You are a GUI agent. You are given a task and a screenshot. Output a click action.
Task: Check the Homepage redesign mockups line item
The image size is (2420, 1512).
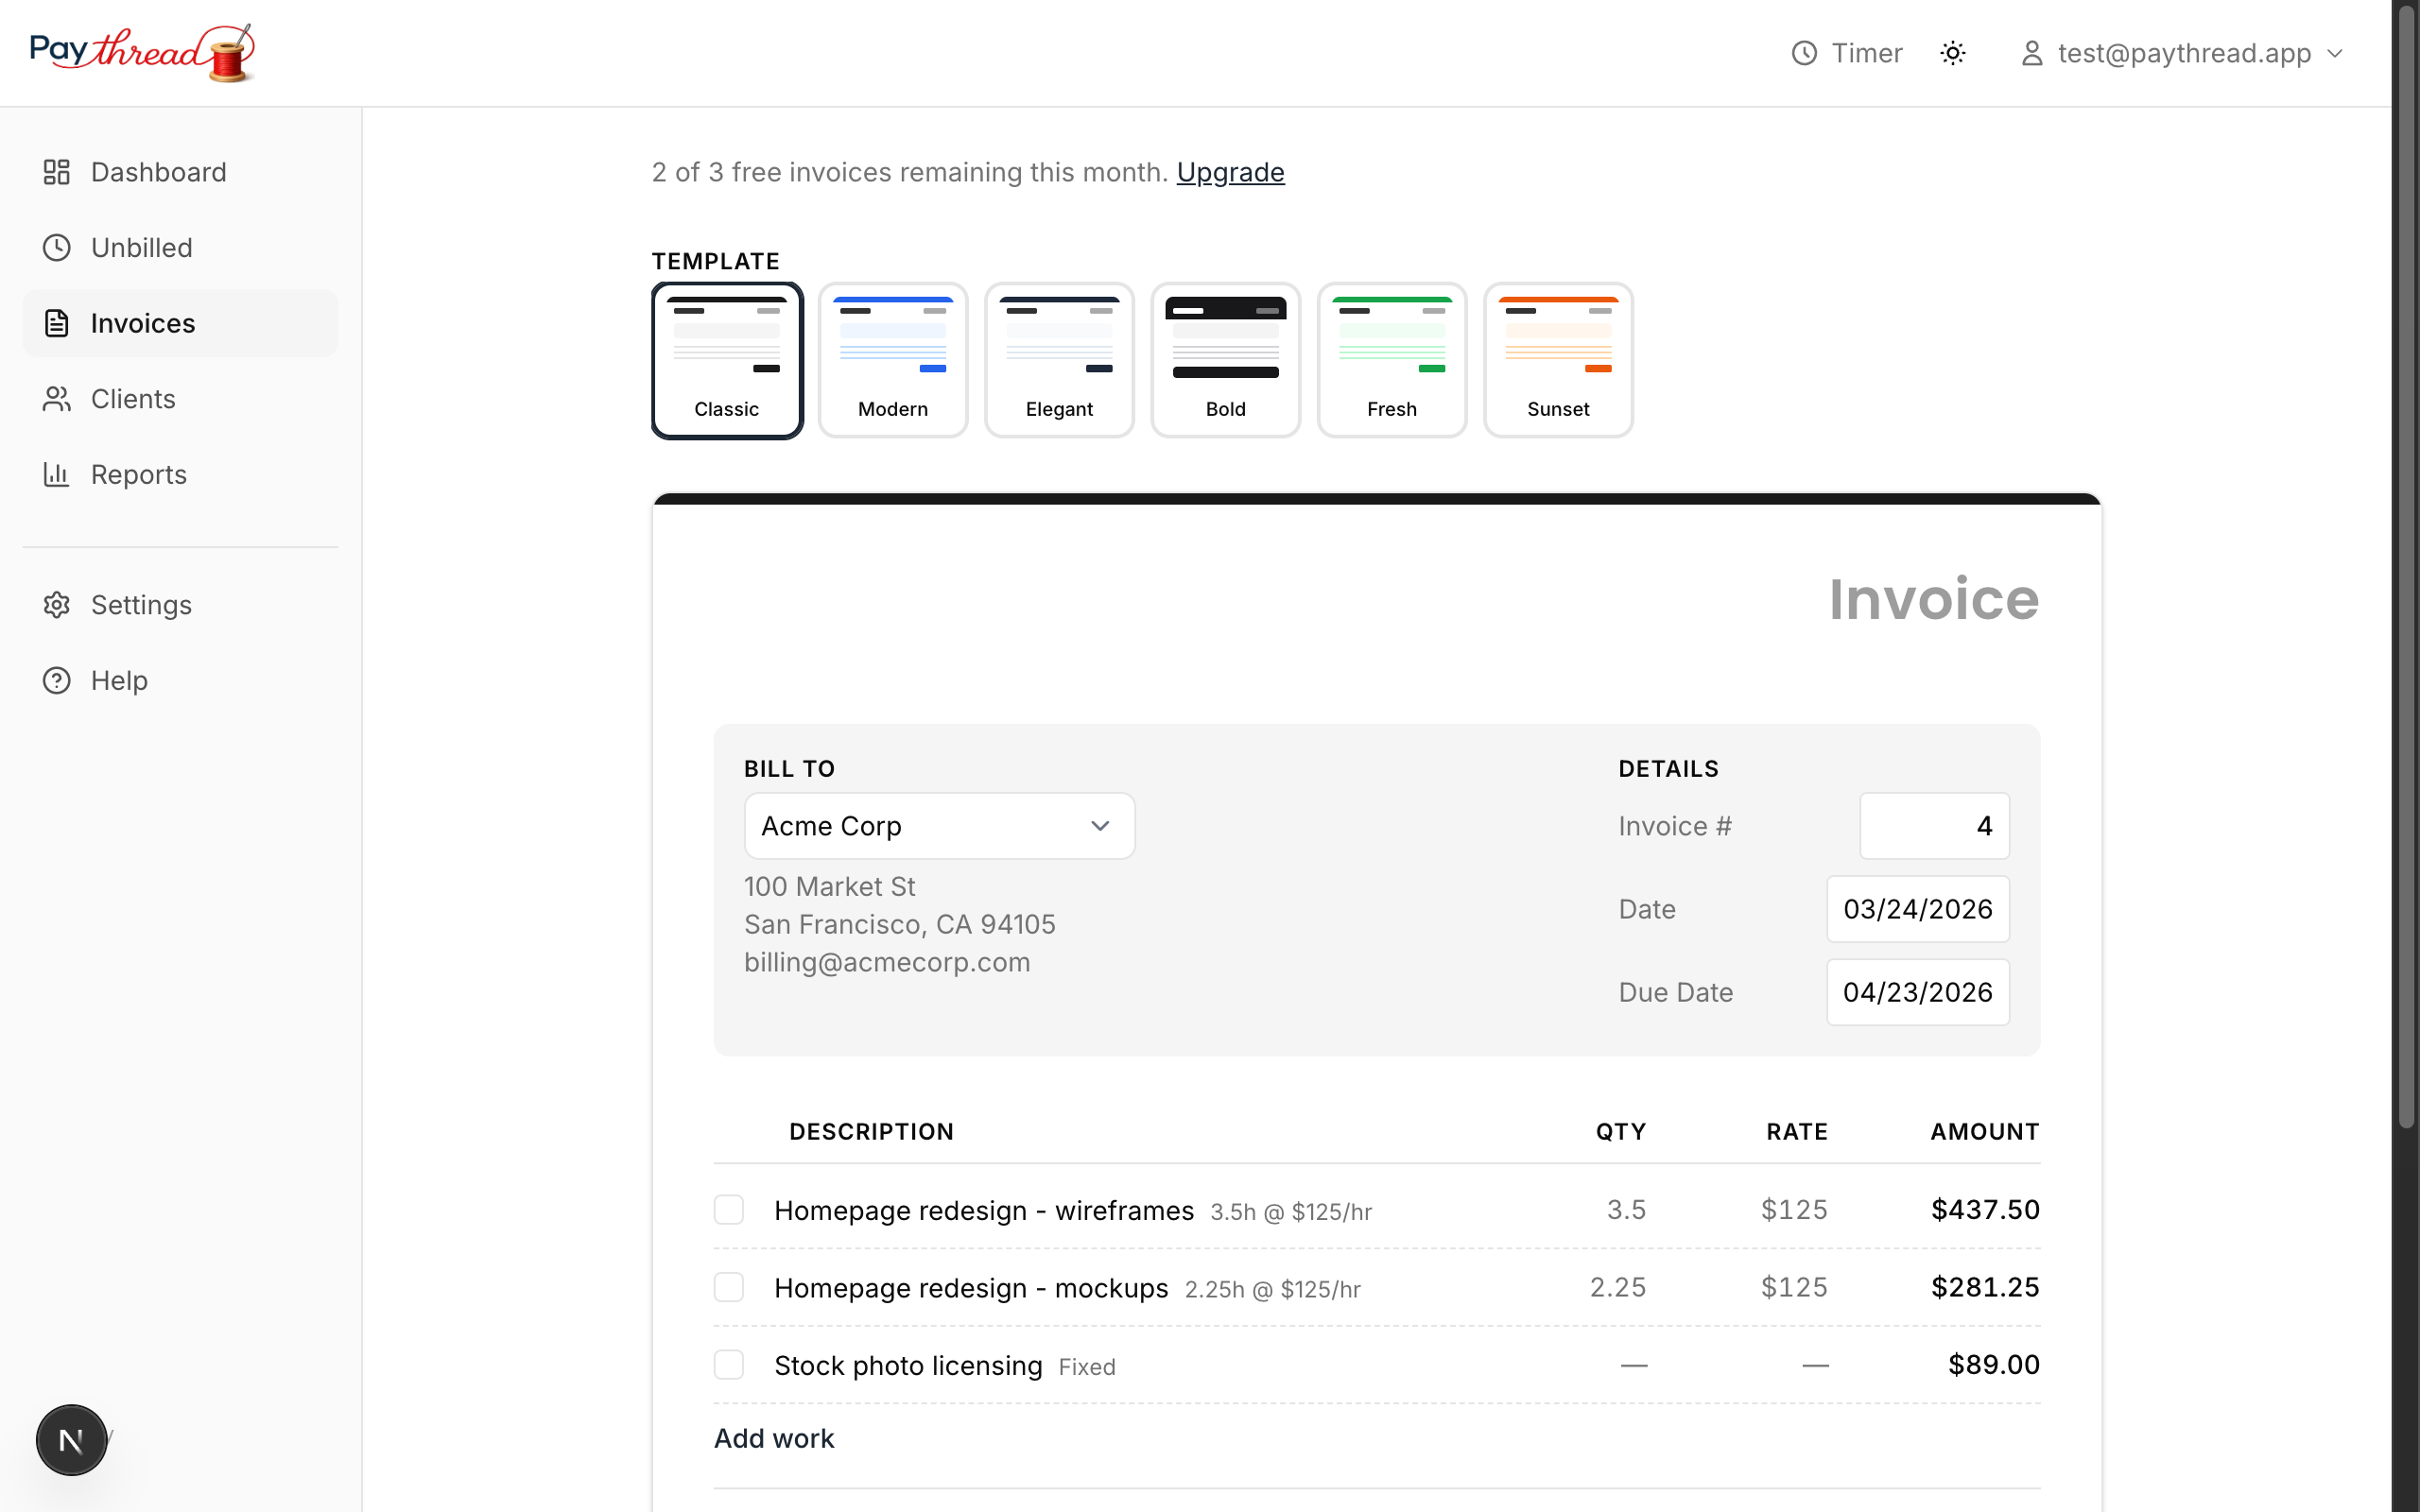click(x=729, y=1287)
